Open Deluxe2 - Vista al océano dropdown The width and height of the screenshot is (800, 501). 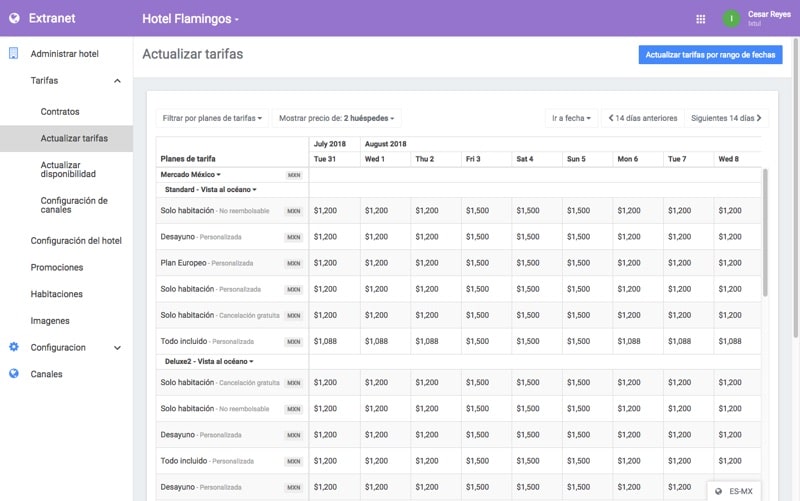[209, 361]
